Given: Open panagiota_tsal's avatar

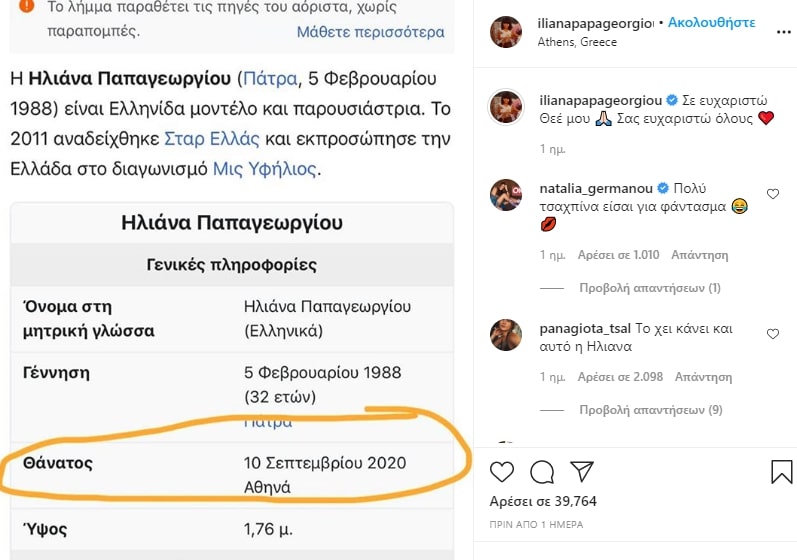Looking at the screenshot, I should pyautogui.click(x=506, y=335).
